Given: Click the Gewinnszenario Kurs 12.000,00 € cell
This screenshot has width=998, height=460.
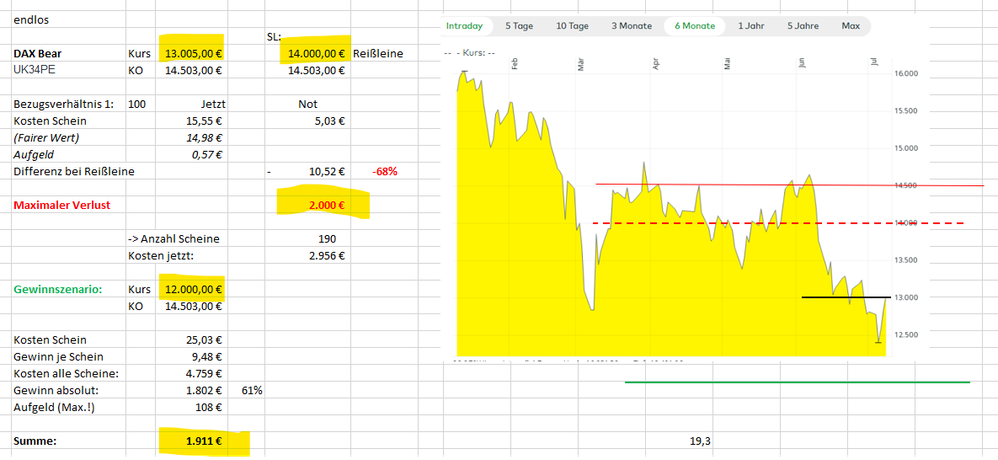Looking at the screenshot, I should tap(192, 289).
